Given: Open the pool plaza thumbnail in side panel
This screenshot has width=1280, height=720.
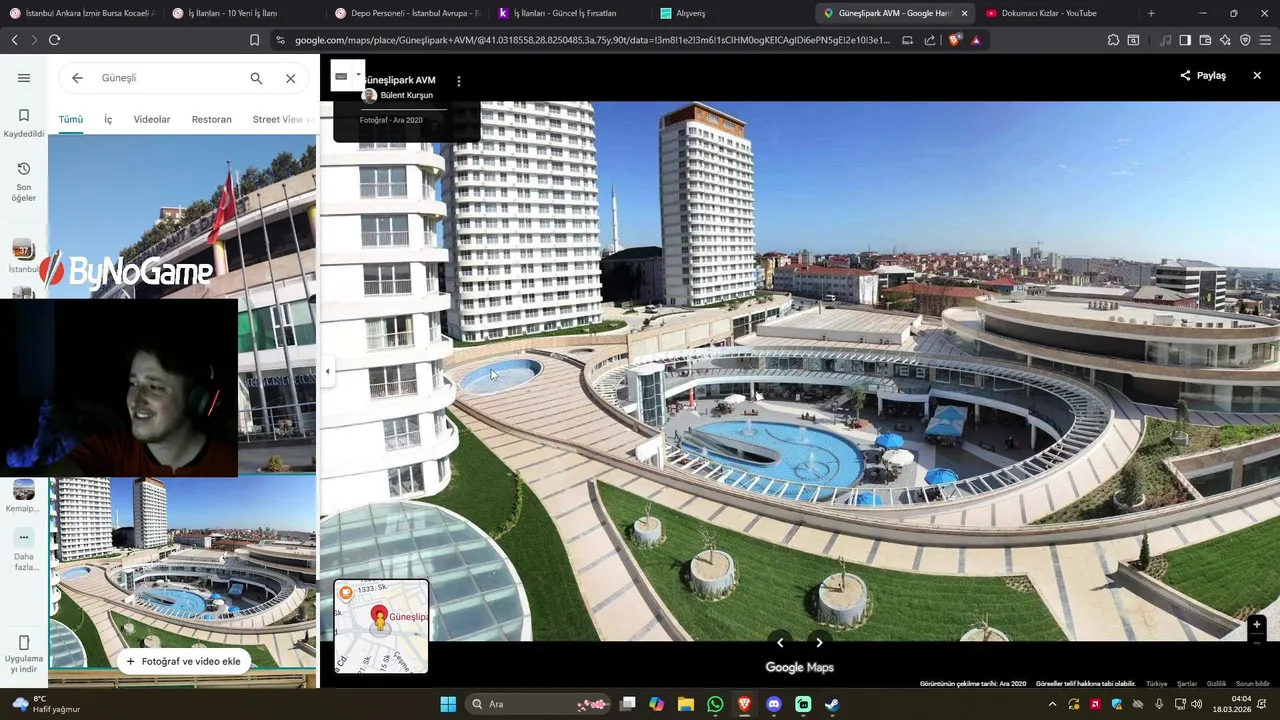Looking at the screenshot, I should click(182, 573).
